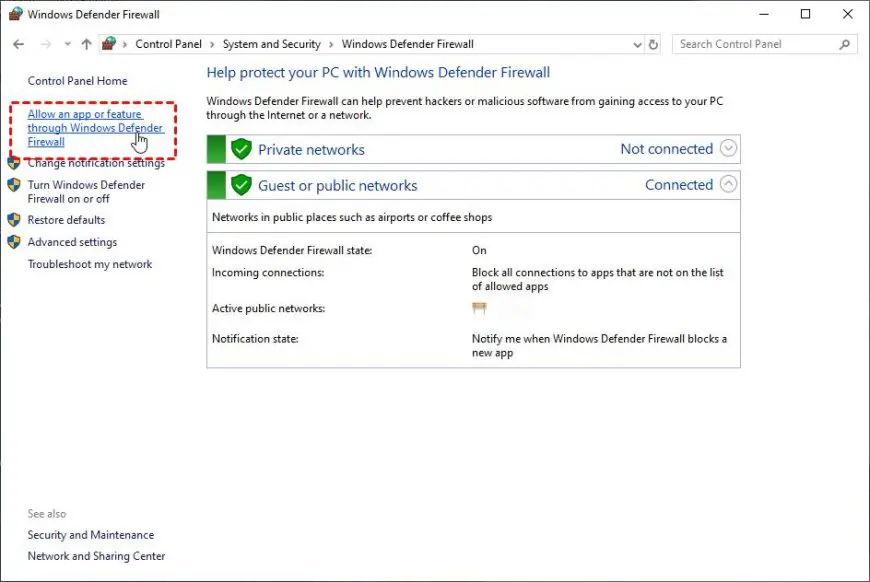Refresh the Control Panel address bar
870x582 pixels.
(653, 44)
